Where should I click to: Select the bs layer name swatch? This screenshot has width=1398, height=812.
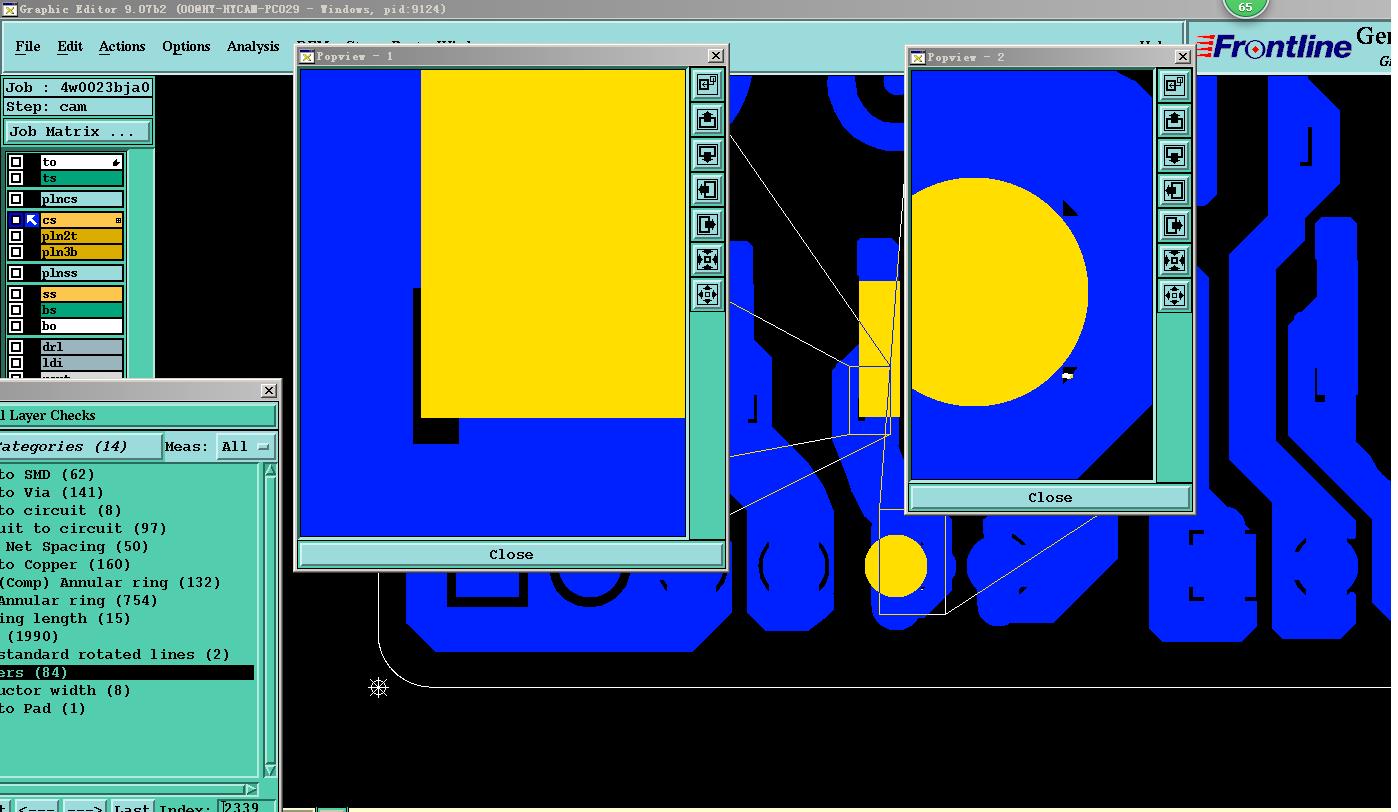coord(81,310)
